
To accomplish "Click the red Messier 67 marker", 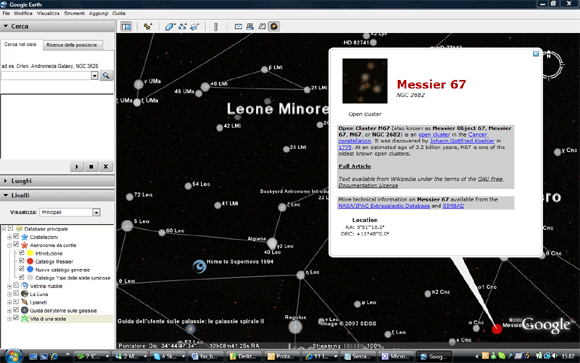I will 497,329.
